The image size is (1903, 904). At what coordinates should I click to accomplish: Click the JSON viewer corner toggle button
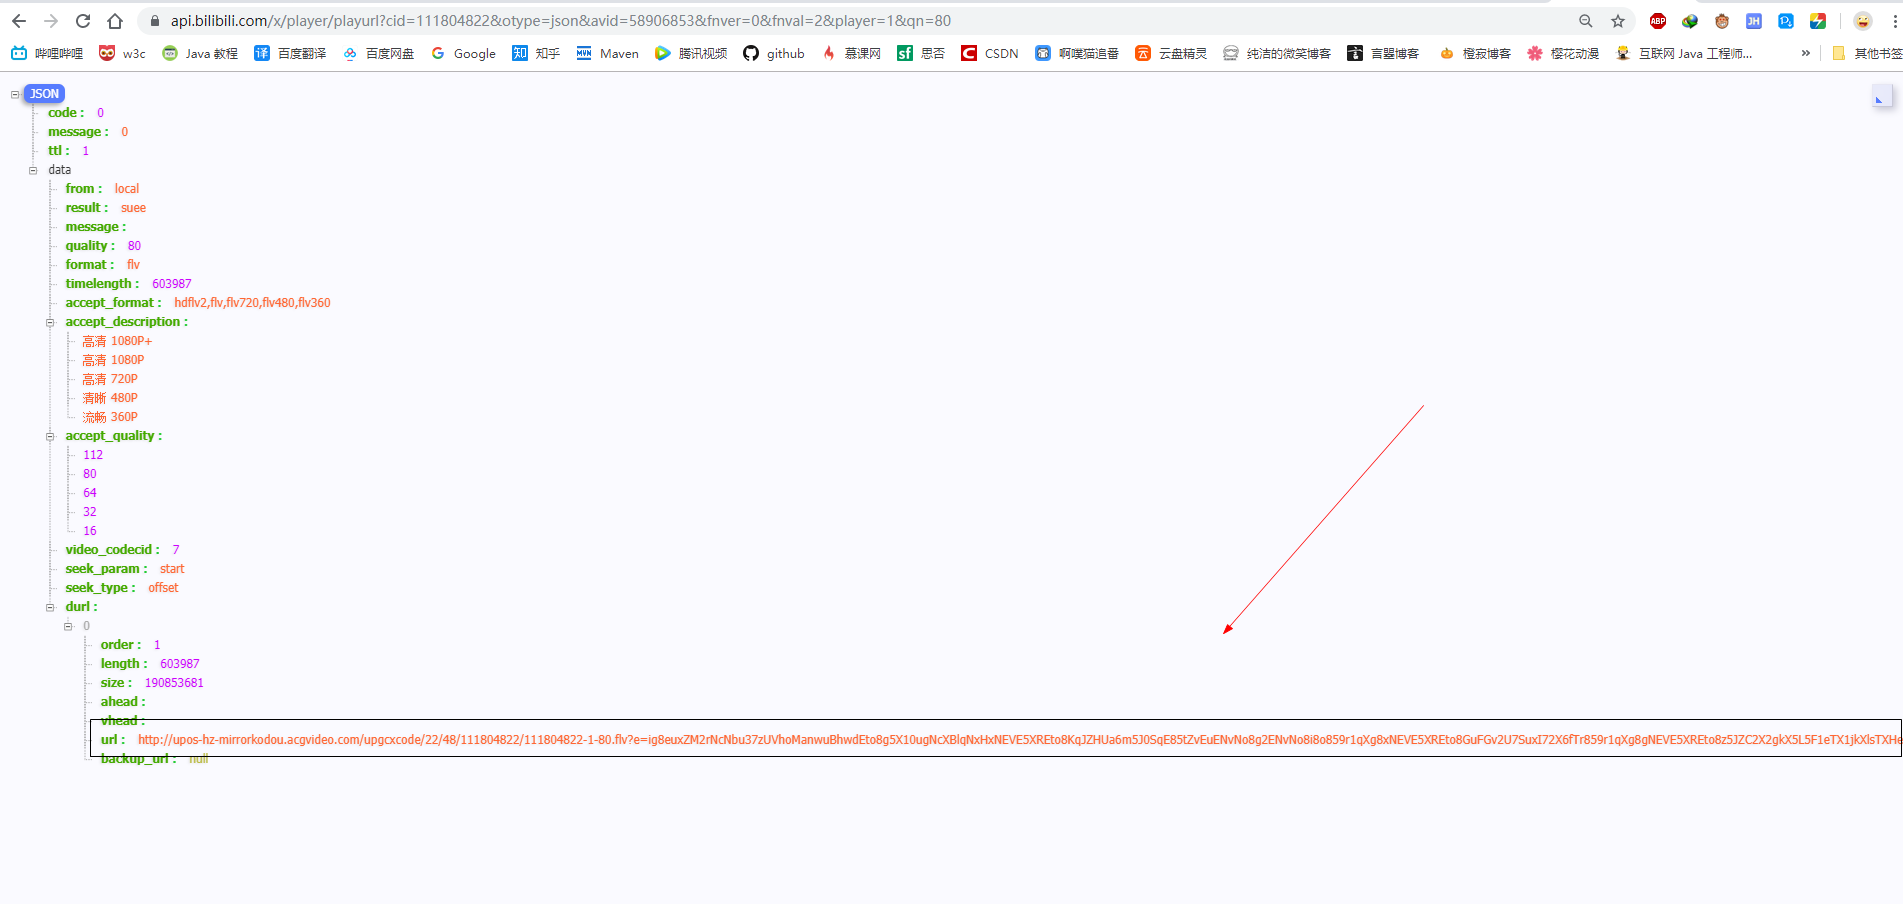[1881, 96]
